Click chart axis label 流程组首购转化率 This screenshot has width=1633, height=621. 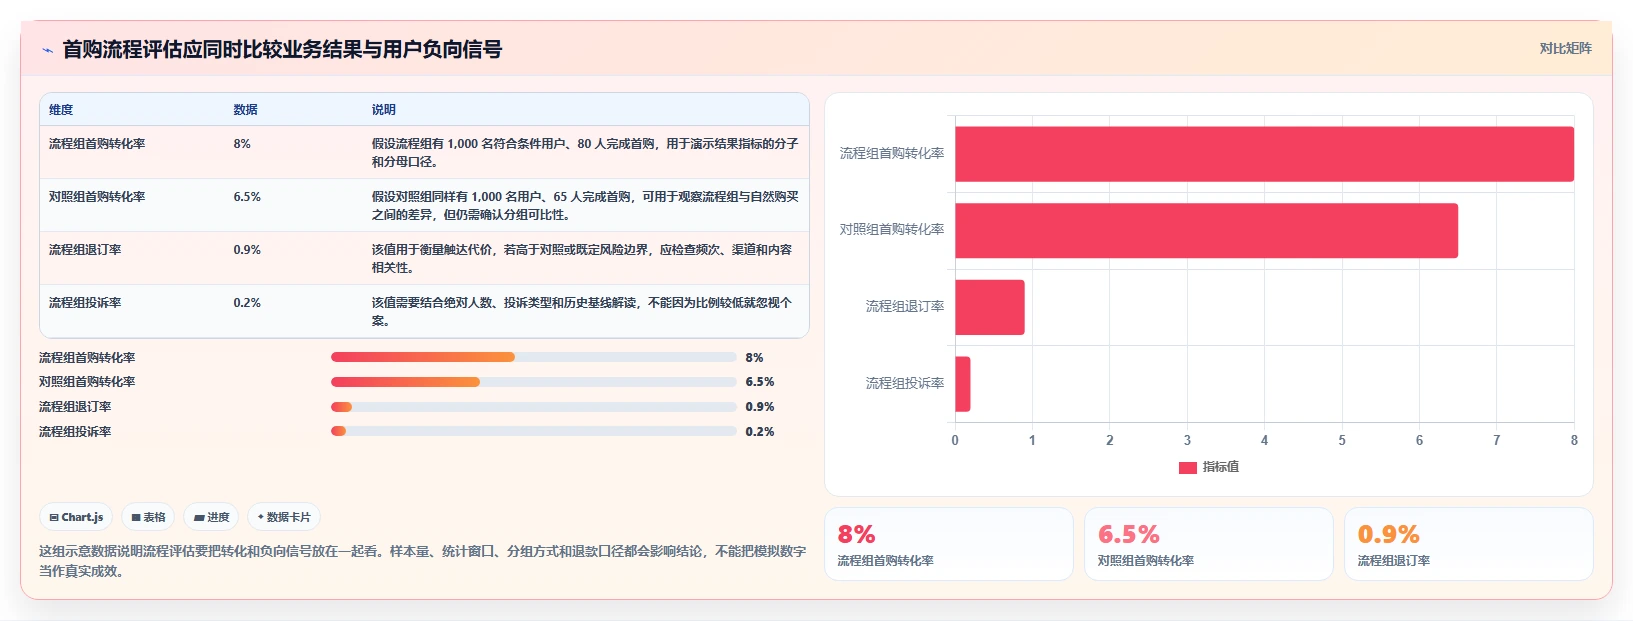point(892,154)
